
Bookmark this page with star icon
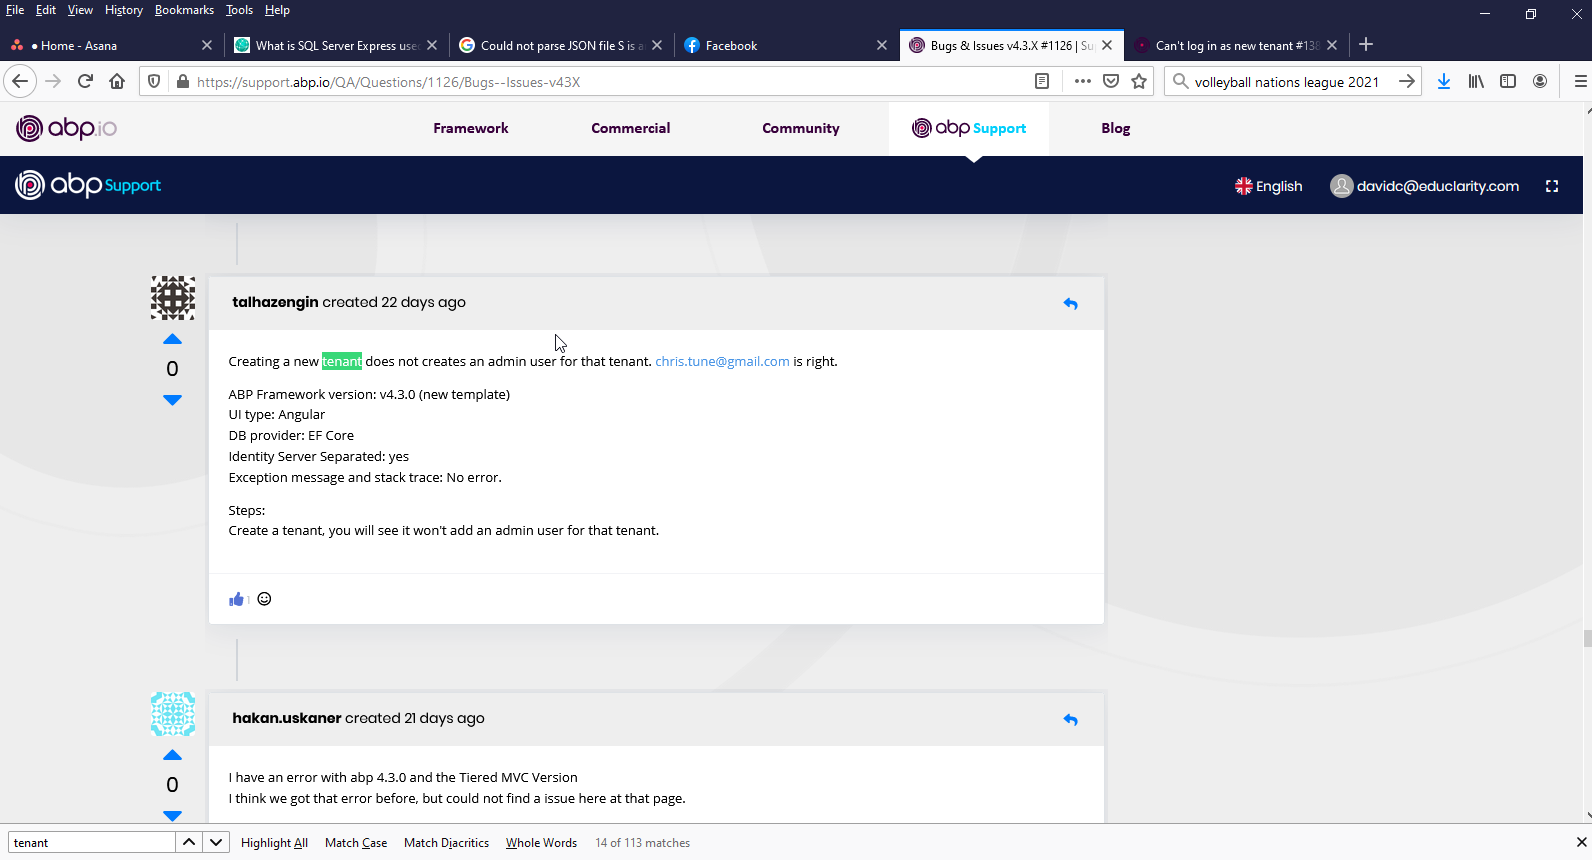(x=1139, y=82)
